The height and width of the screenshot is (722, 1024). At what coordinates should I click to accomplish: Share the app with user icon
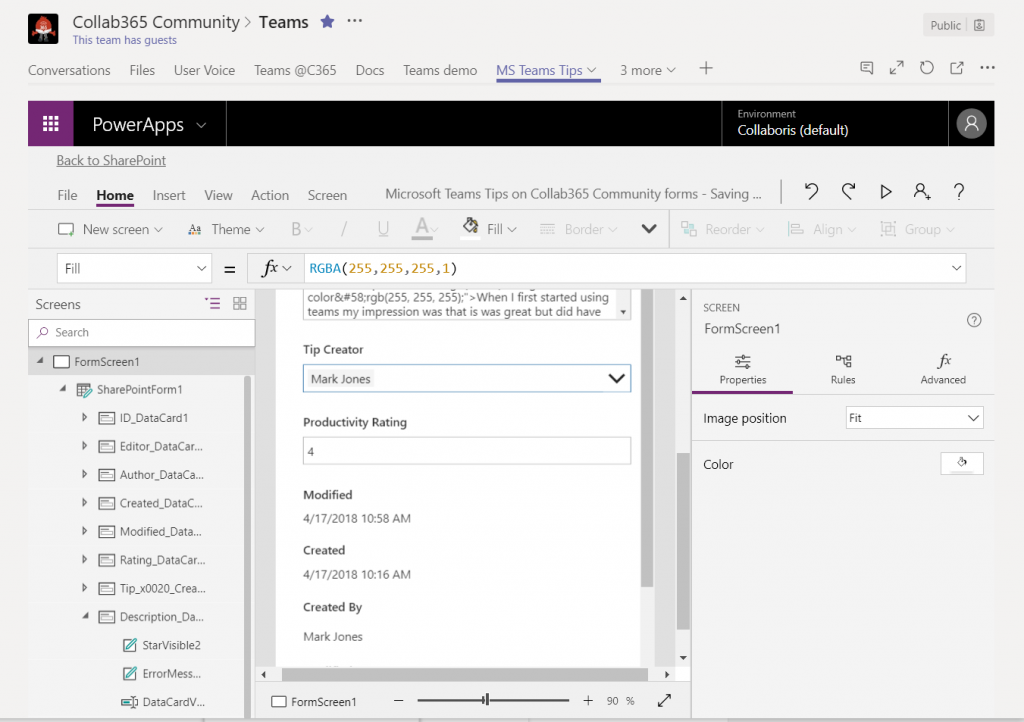click(x=921, y=191)
